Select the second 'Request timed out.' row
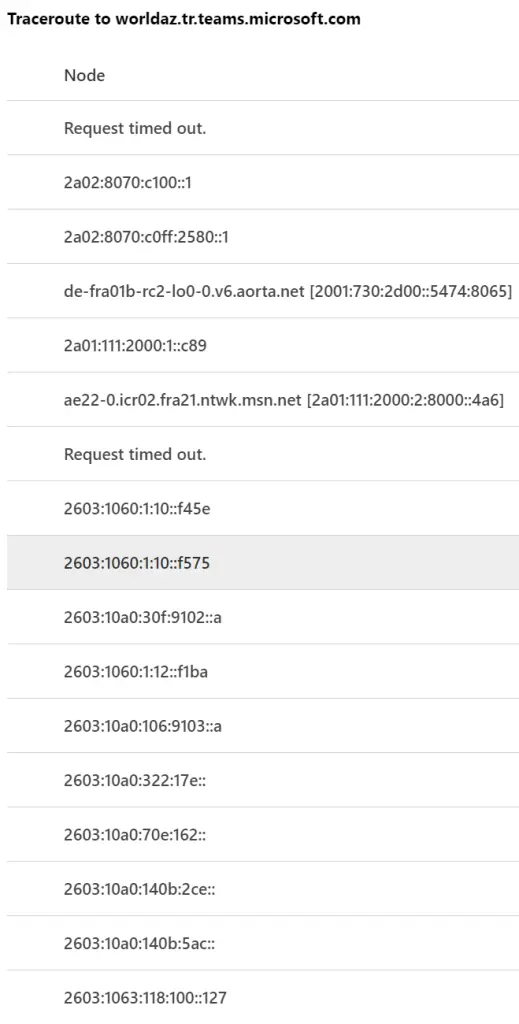 (x=262, y=454)
